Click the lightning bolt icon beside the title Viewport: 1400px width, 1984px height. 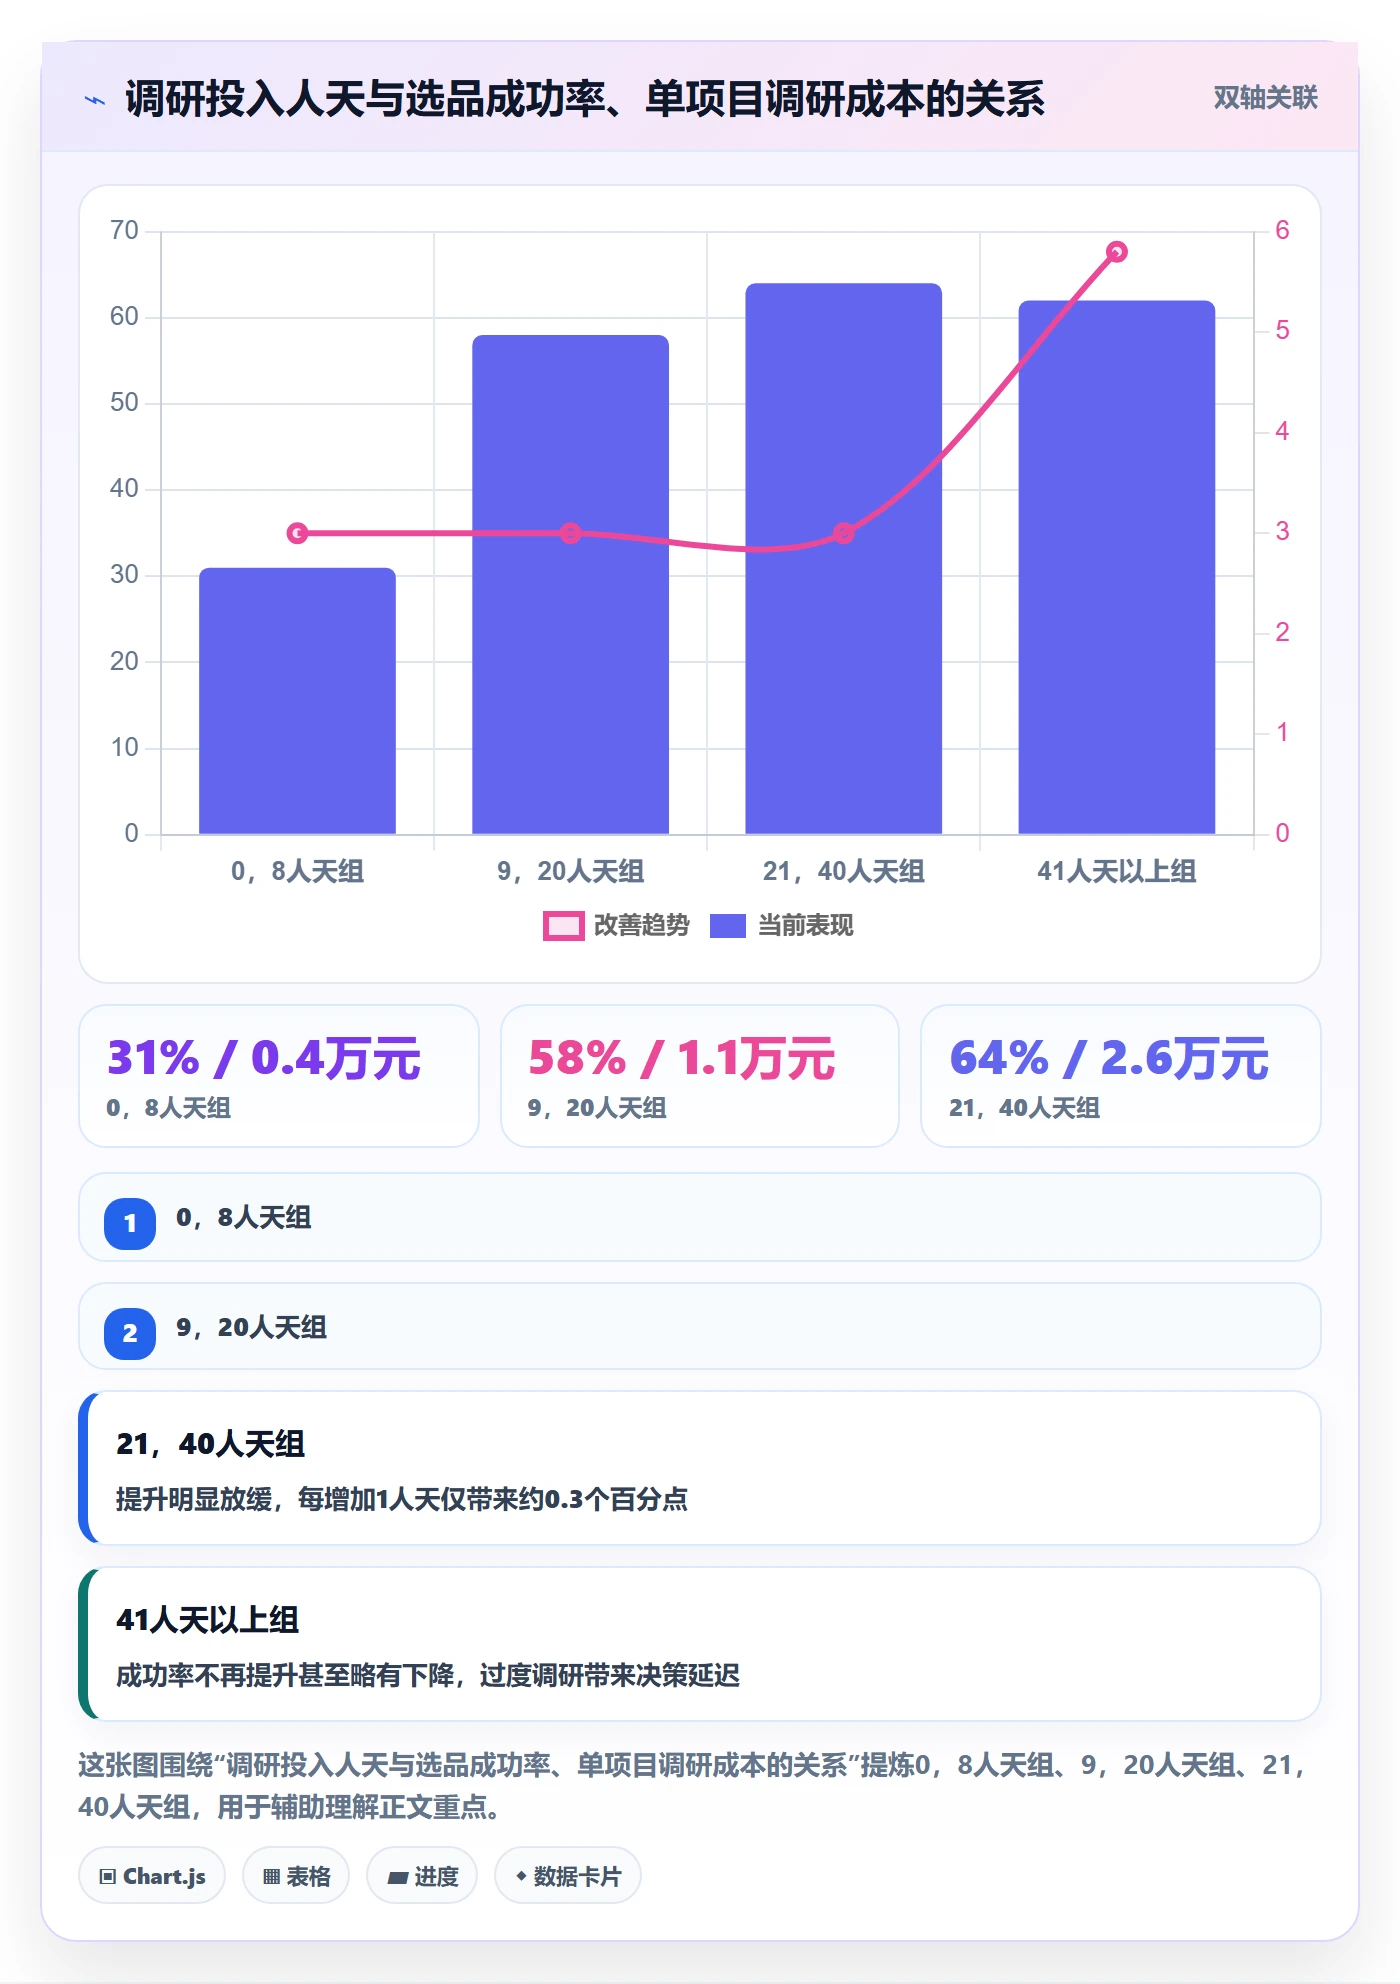pyautogui.click(x=95, y=100)
